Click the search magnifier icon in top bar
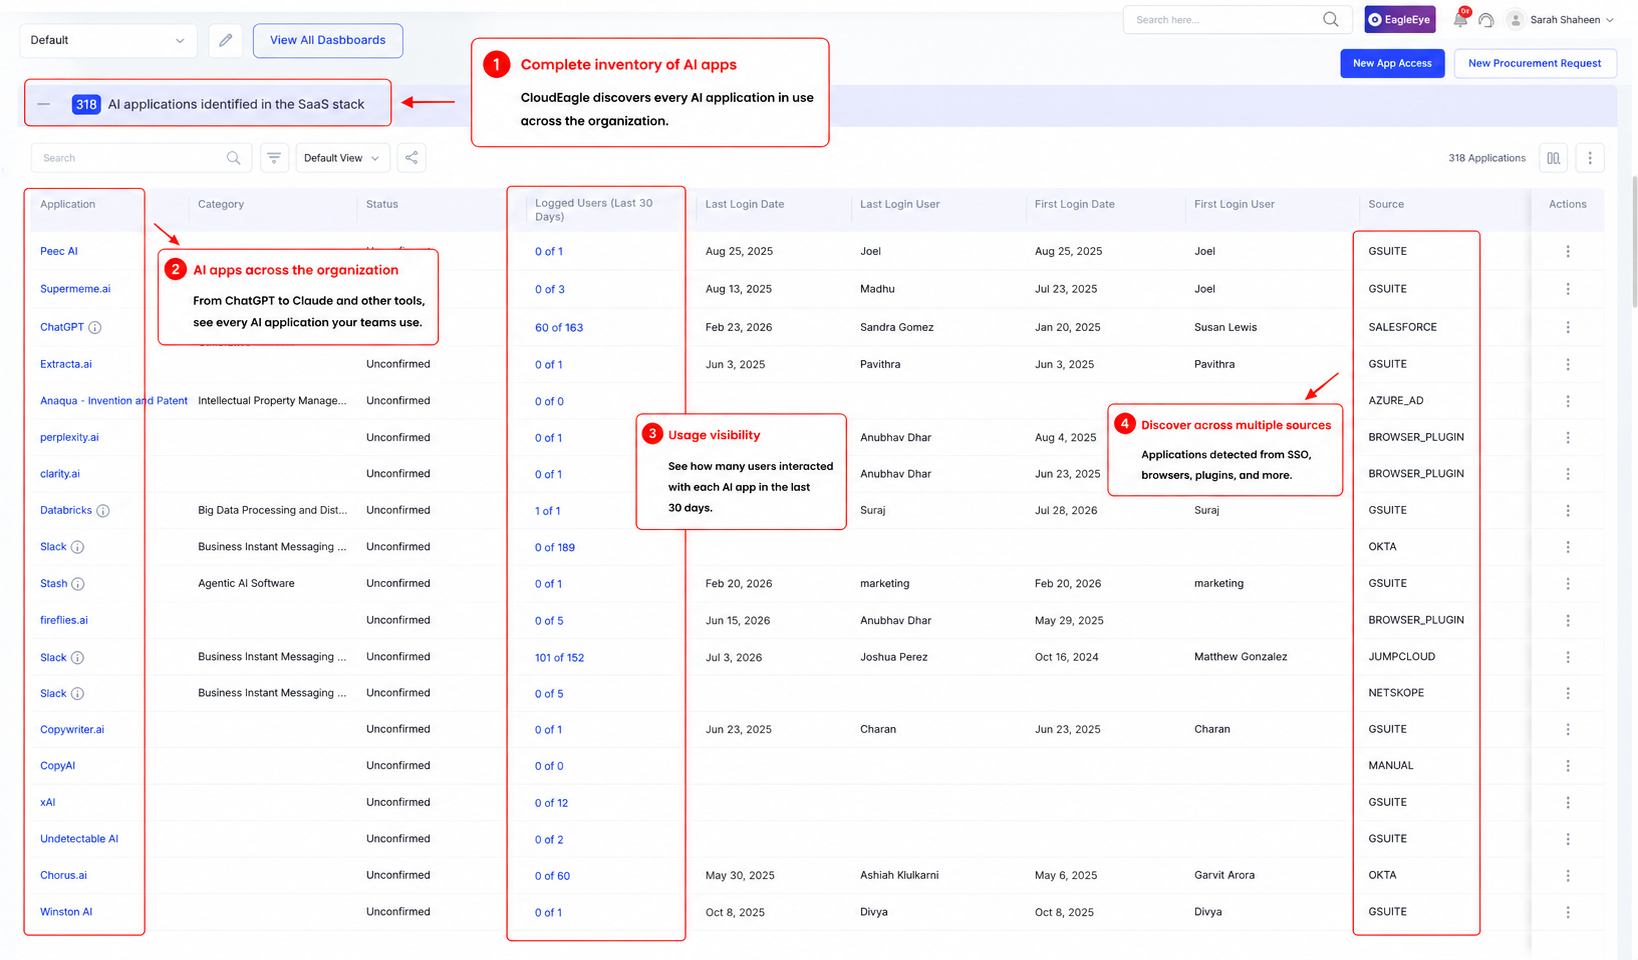The image size is (1638, 960). coord(1330,19)
